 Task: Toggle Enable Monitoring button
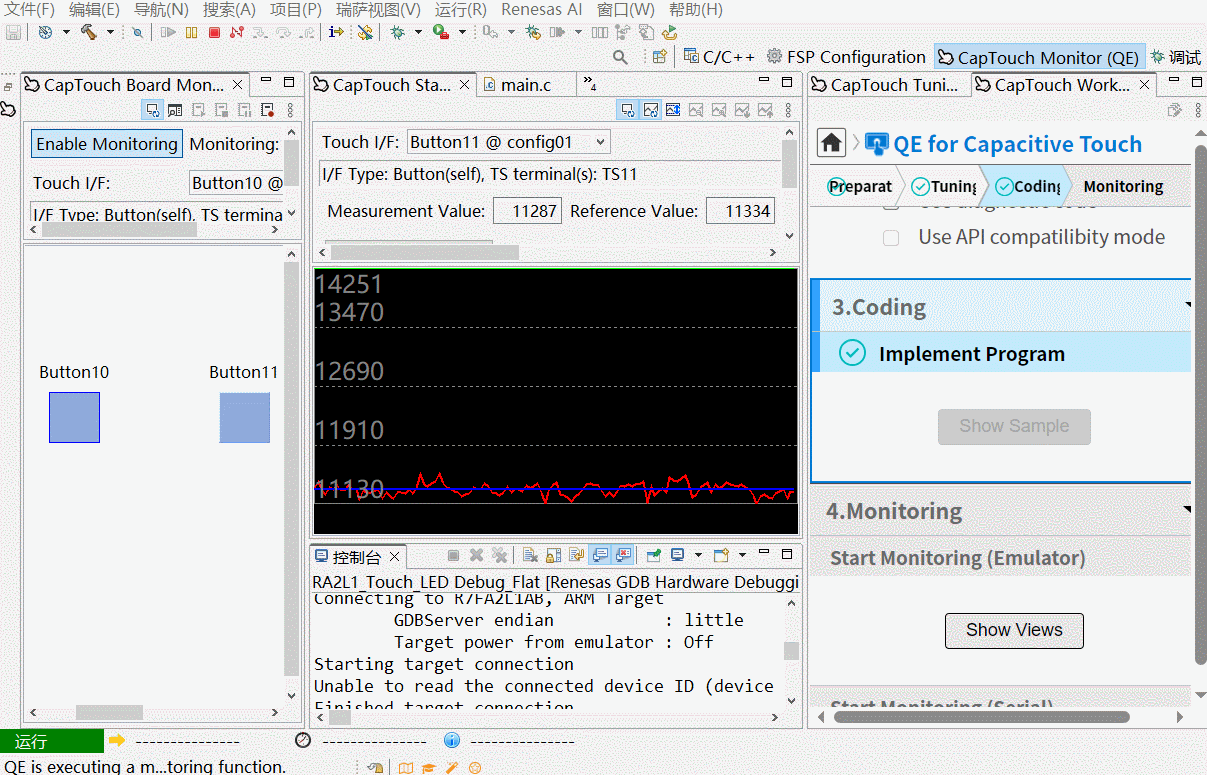(x=107, y=144)
